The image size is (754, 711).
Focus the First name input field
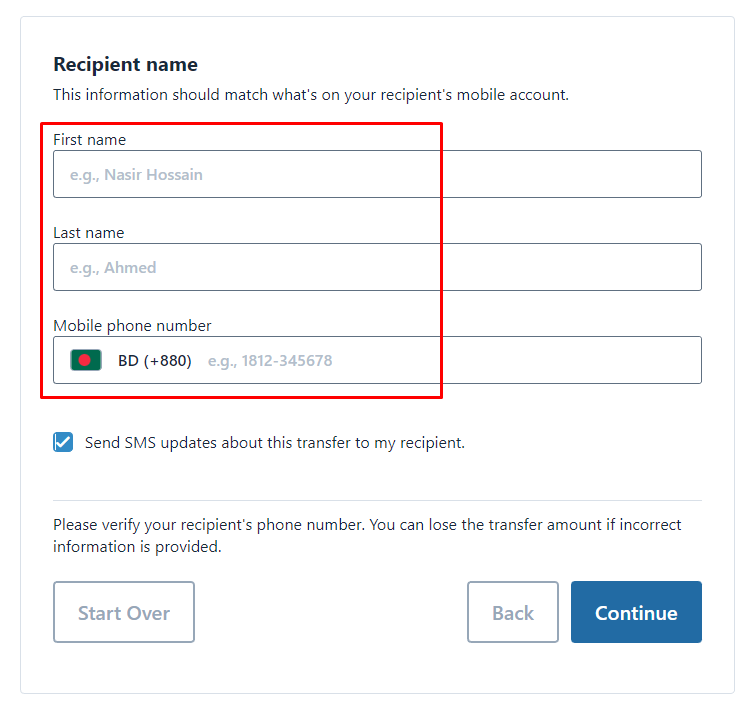point(377,174)
